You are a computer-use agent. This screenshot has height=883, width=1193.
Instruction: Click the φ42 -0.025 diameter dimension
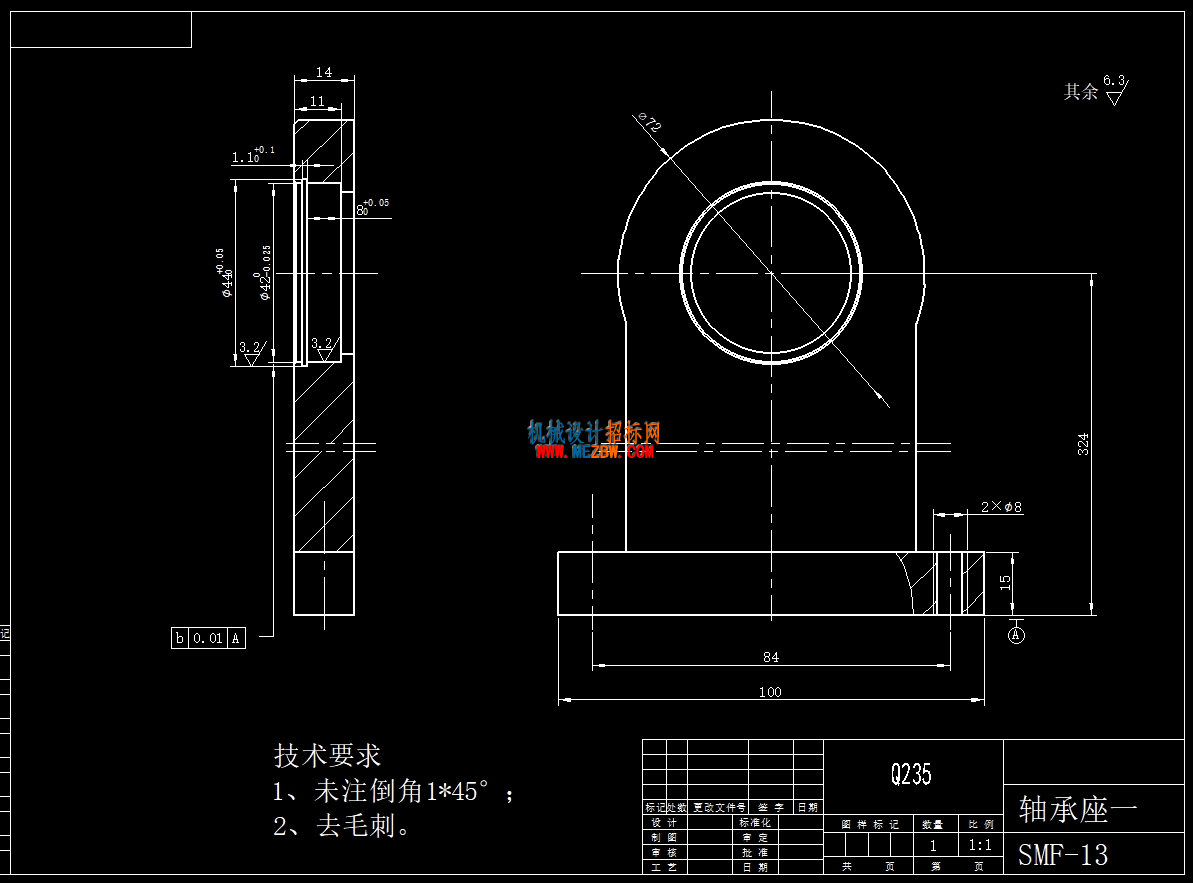coord(262,272)
